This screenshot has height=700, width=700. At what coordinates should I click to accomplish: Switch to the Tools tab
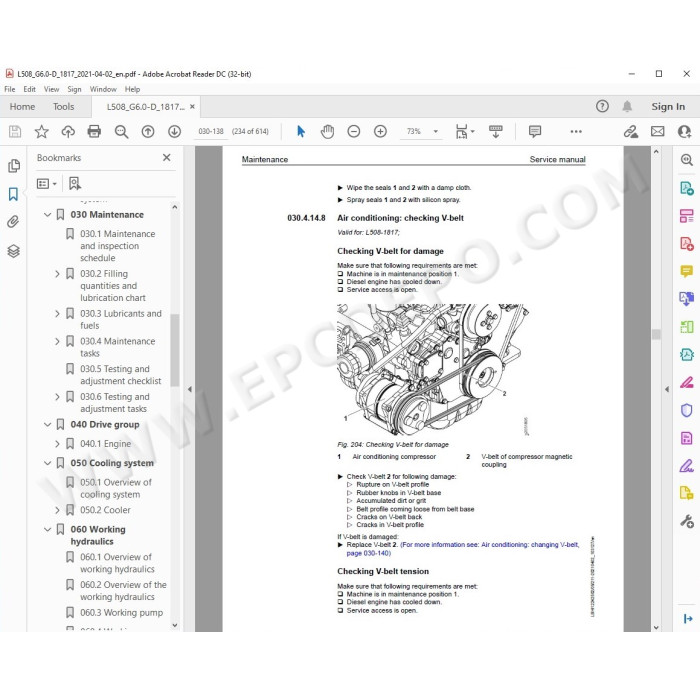63,107
